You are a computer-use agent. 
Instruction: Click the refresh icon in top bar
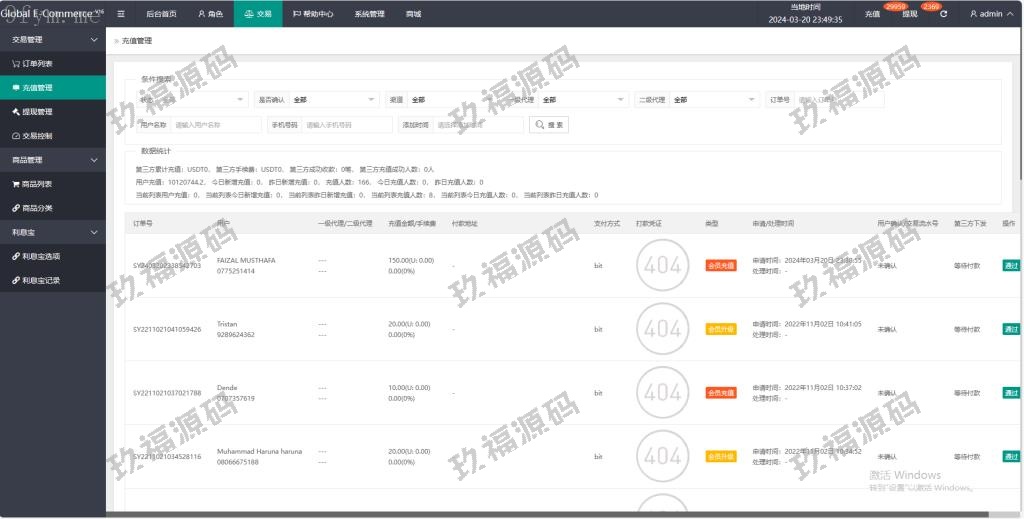click(943, 14)
